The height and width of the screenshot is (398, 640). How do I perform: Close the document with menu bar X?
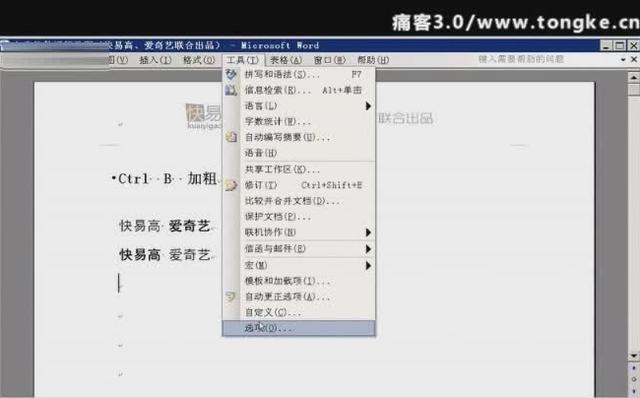(634, 60)
